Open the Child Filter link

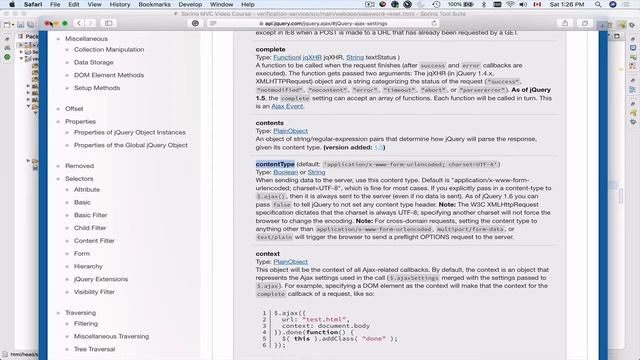tap(90, 228)
